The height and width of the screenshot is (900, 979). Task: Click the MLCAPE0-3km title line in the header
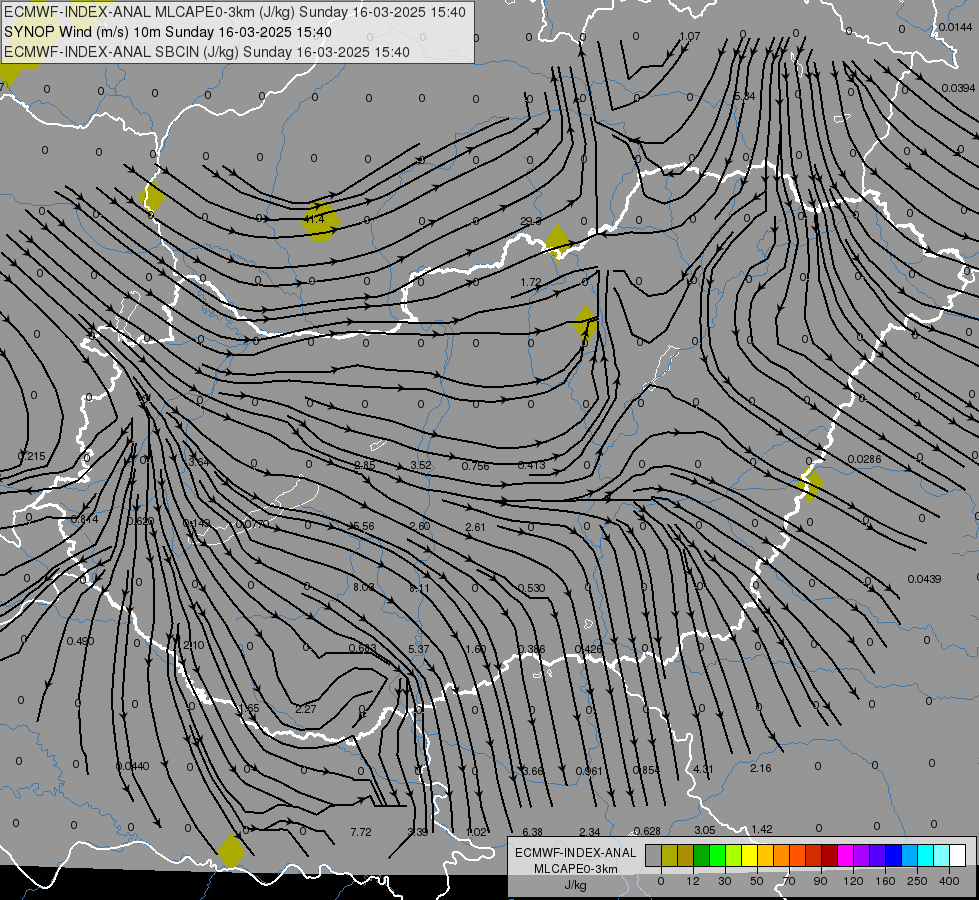click(x=235, y=12)
